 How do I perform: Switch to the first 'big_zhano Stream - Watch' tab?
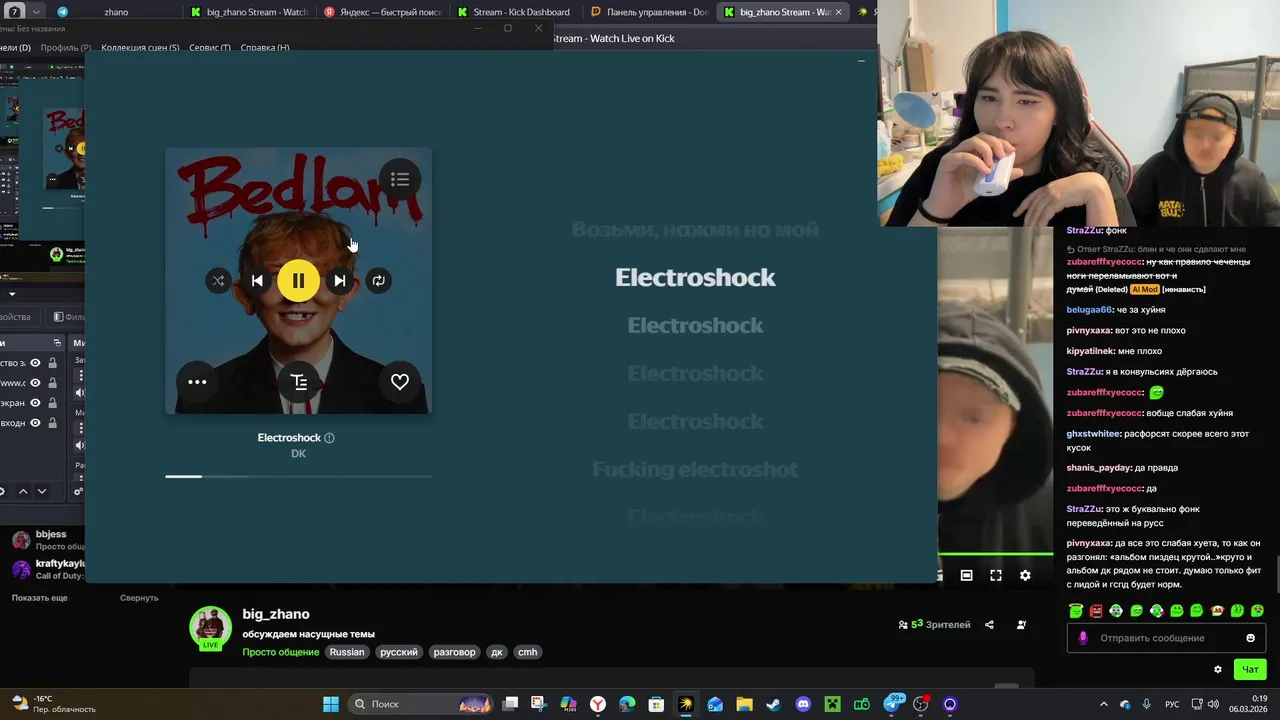tap(250, 12)
